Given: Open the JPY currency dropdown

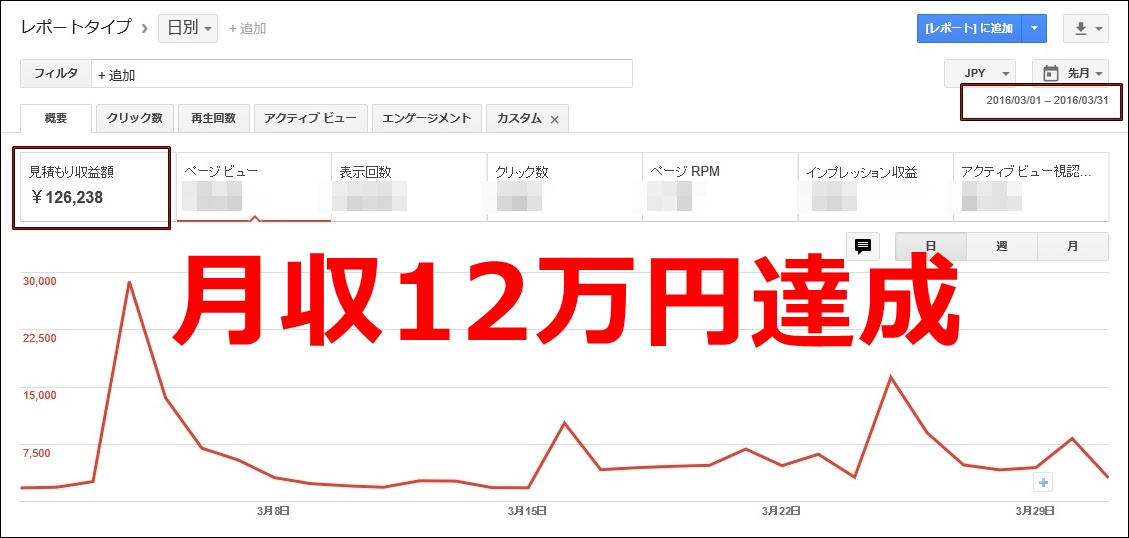Looking at the screenshot, I should coord(980,73).
